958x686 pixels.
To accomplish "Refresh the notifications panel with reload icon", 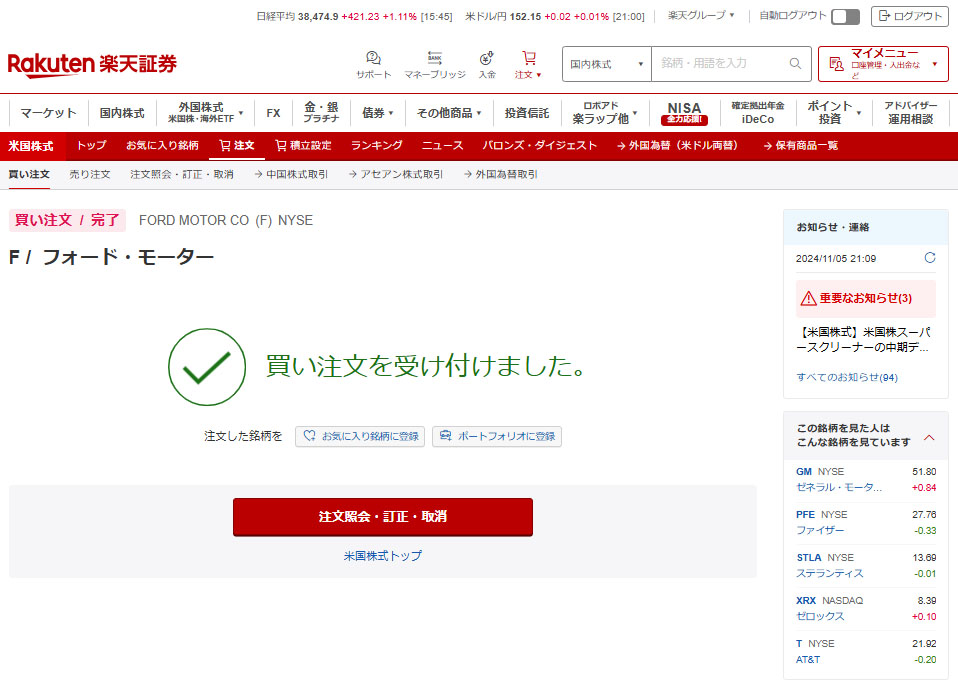I will coord(930,258).
